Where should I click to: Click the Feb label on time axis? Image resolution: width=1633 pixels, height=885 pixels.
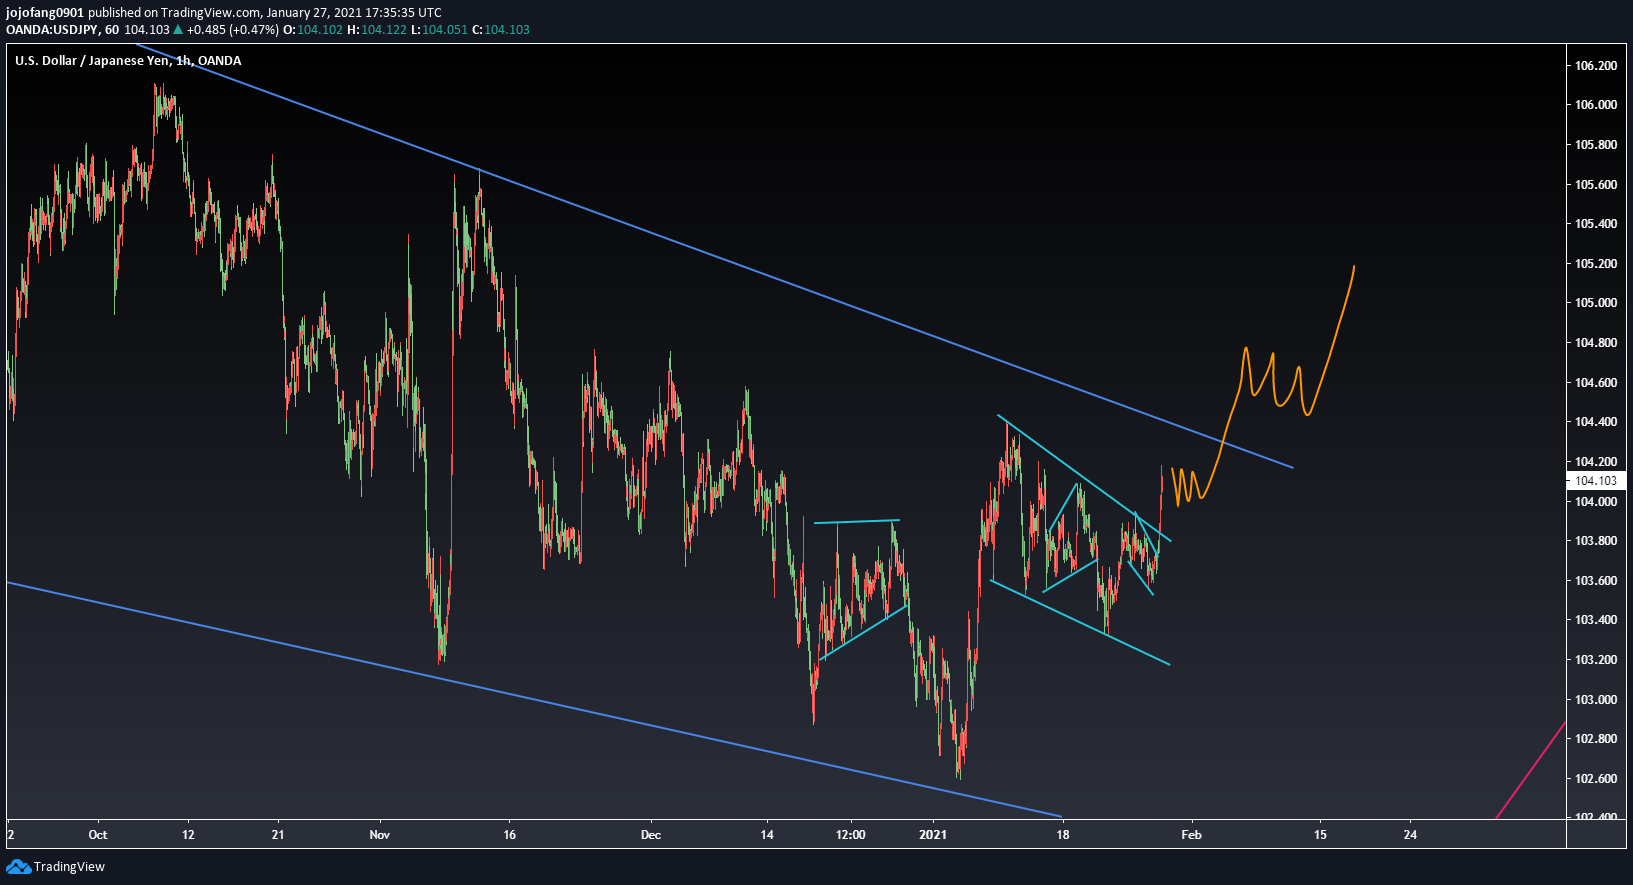(x=1191, y=835)
